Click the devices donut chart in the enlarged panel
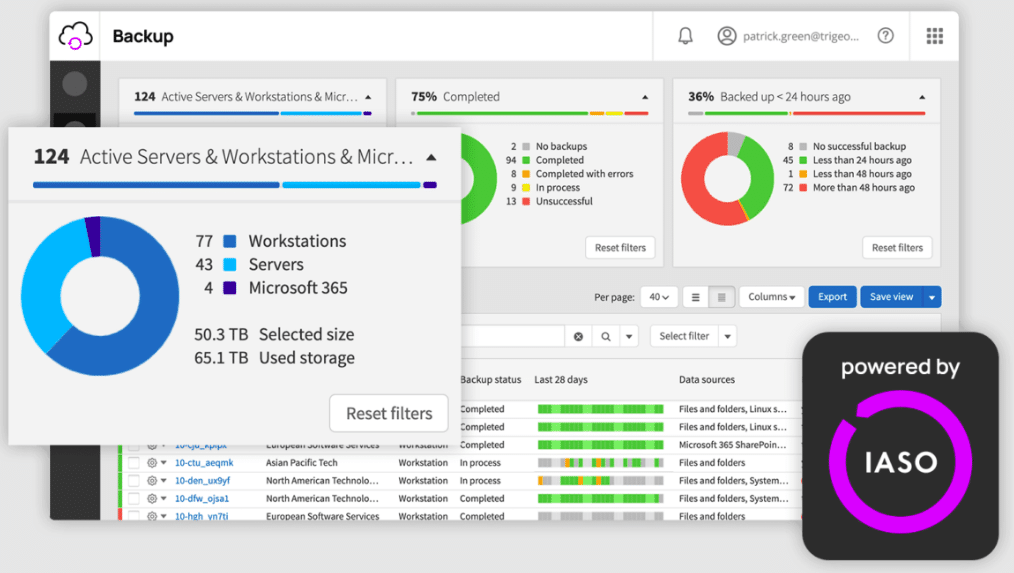Screen dimensions: 1014x573 pos(100,296)
